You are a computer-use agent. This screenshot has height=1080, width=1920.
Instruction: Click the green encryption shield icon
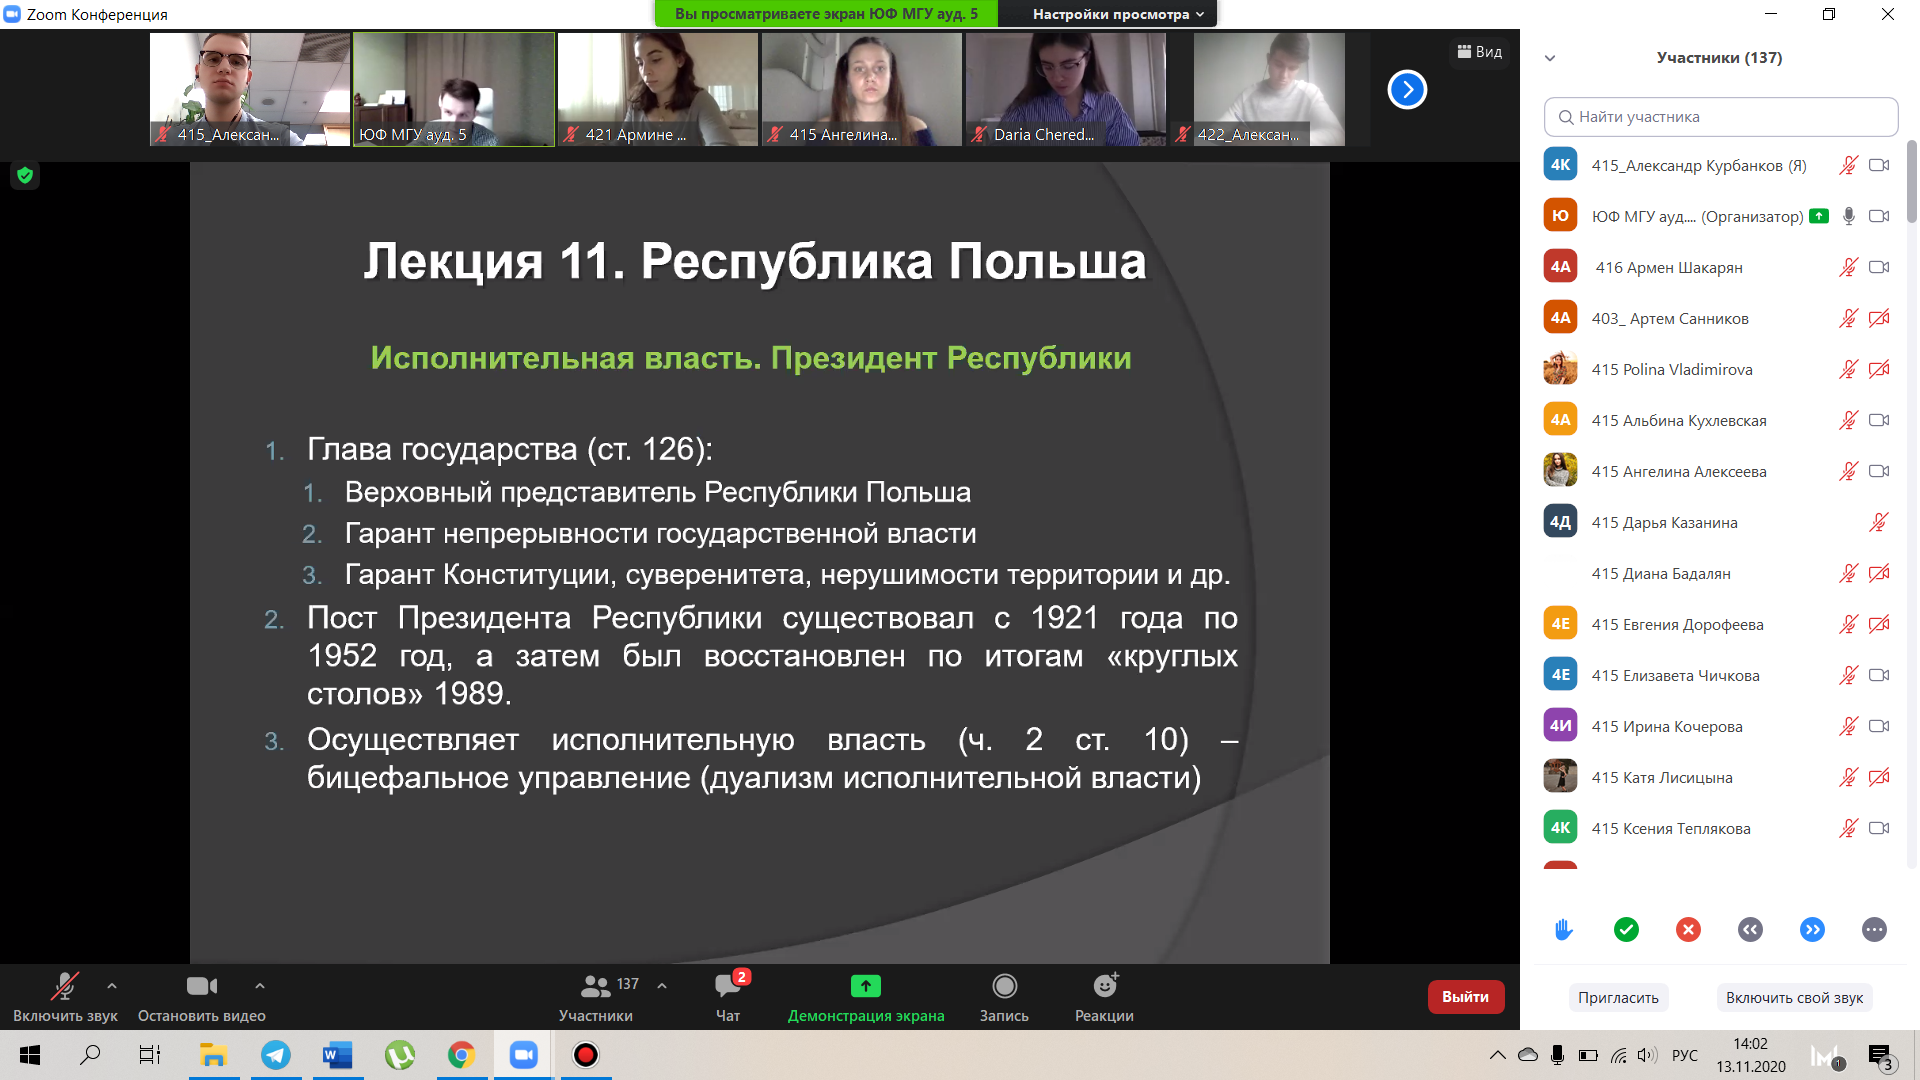[x=25, y=175]
